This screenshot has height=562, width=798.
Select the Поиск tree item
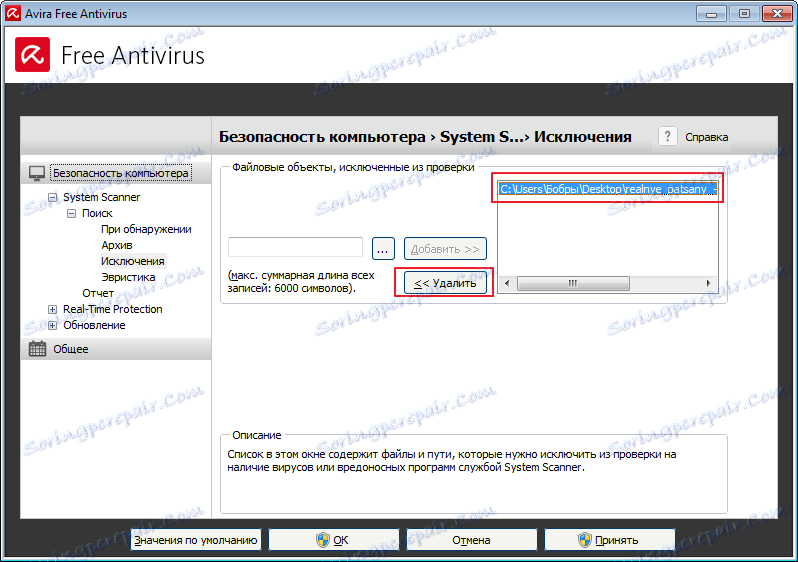tap(97, 213)
